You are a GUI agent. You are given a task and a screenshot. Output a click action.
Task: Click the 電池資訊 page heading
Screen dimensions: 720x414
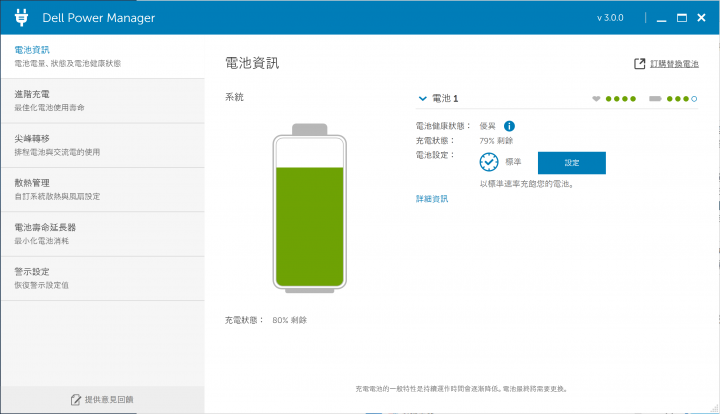point(252,63)
